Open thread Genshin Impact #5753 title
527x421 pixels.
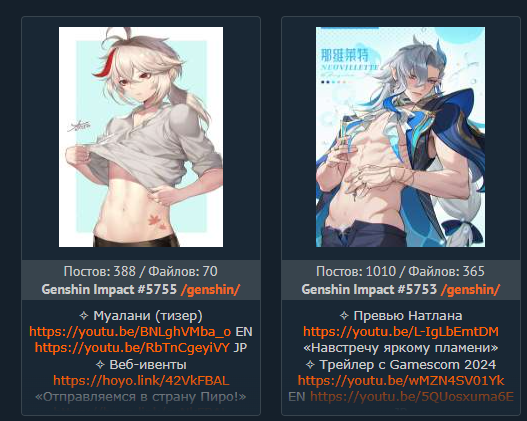pos(369,289)
